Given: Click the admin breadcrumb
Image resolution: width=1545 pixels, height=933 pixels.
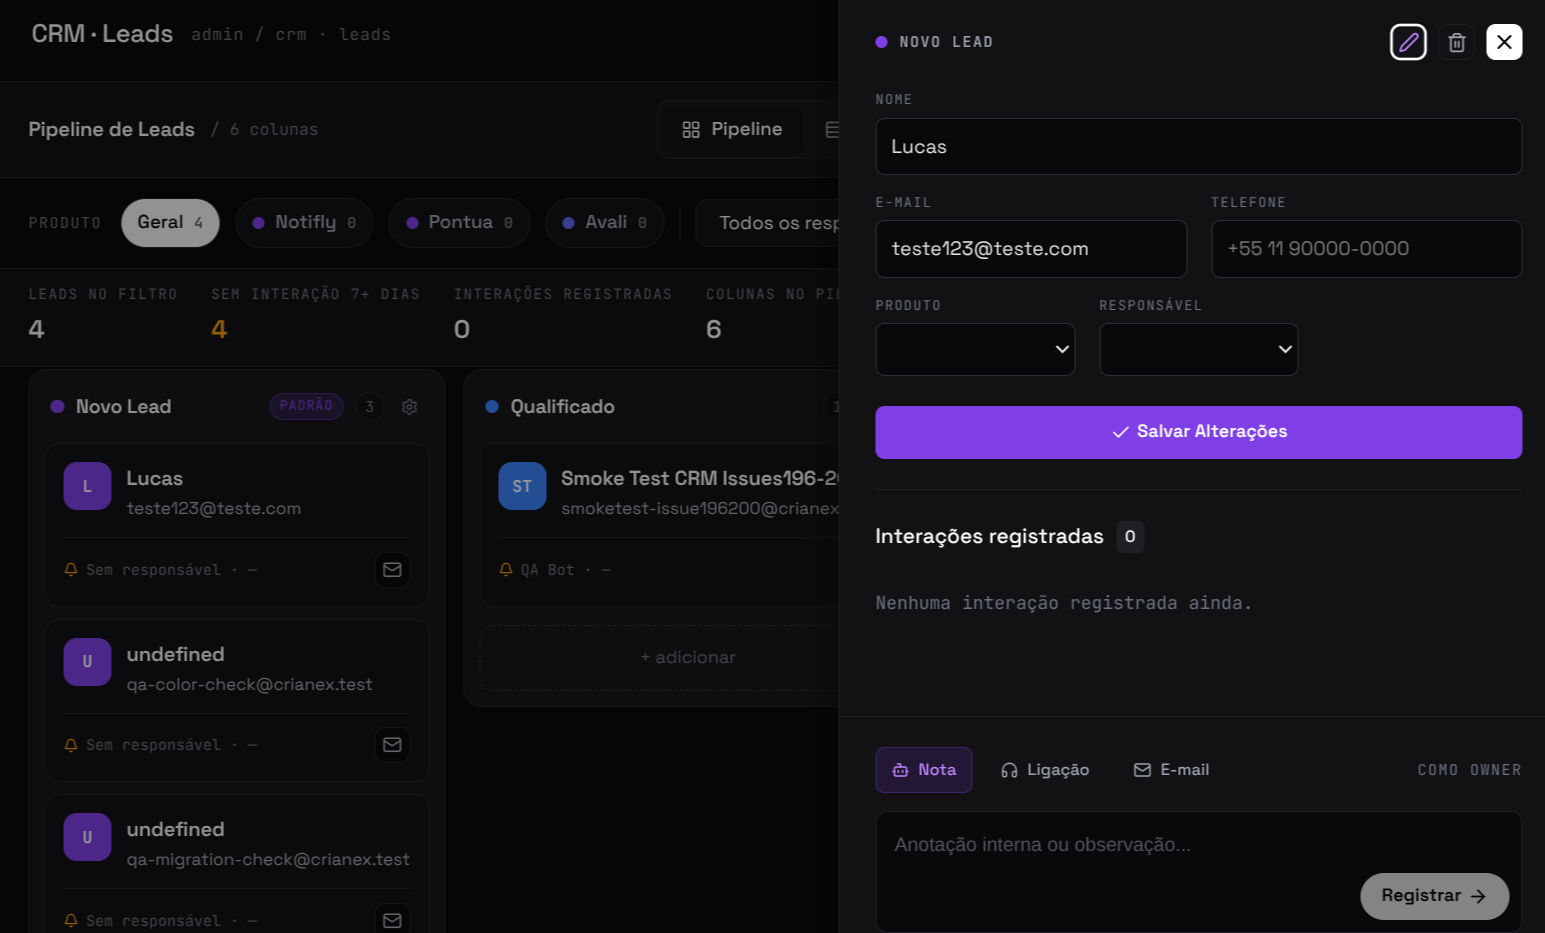Looking at the screenshot, I should coord(217,35).
